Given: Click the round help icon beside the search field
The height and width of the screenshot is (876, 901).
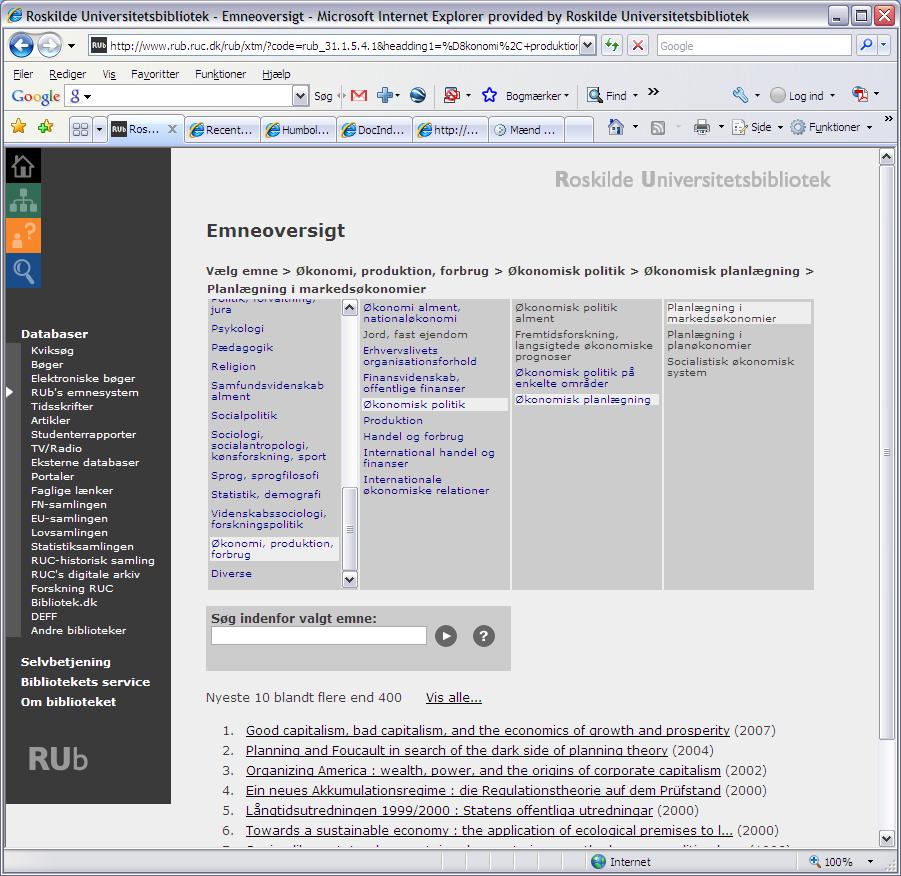Looking at the screenshot, I should tap(484, 636).
